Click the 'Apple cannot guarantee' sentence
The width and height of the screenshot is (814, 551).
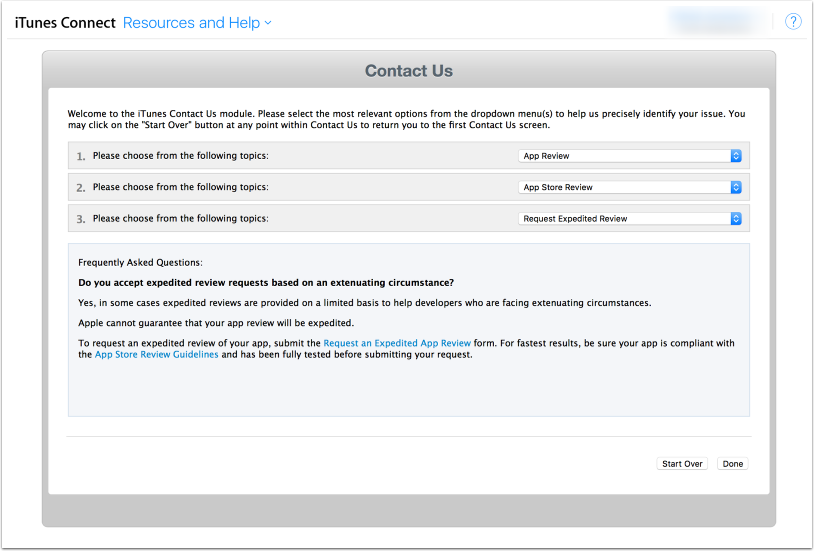[216, 323]
